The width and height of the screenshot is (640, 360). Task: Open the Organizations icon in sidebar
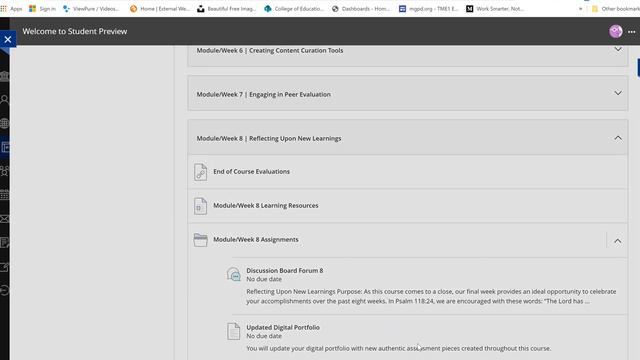pyautogui.click(x=4, y=171)
